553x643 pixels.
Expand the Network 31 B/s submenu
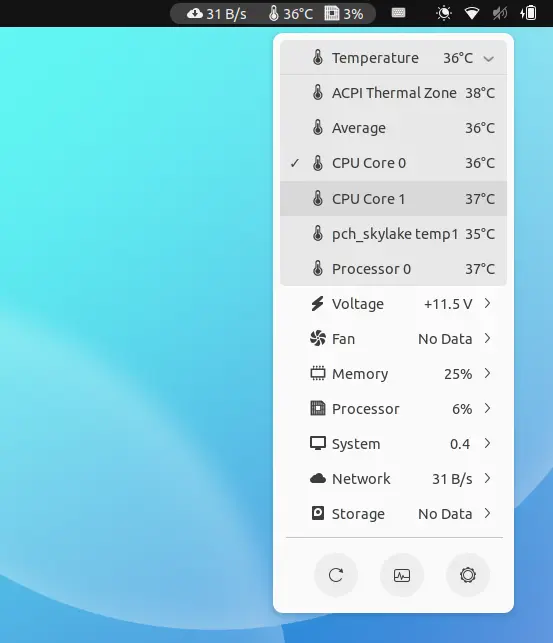pyautogui.click(x=394, y=479)
